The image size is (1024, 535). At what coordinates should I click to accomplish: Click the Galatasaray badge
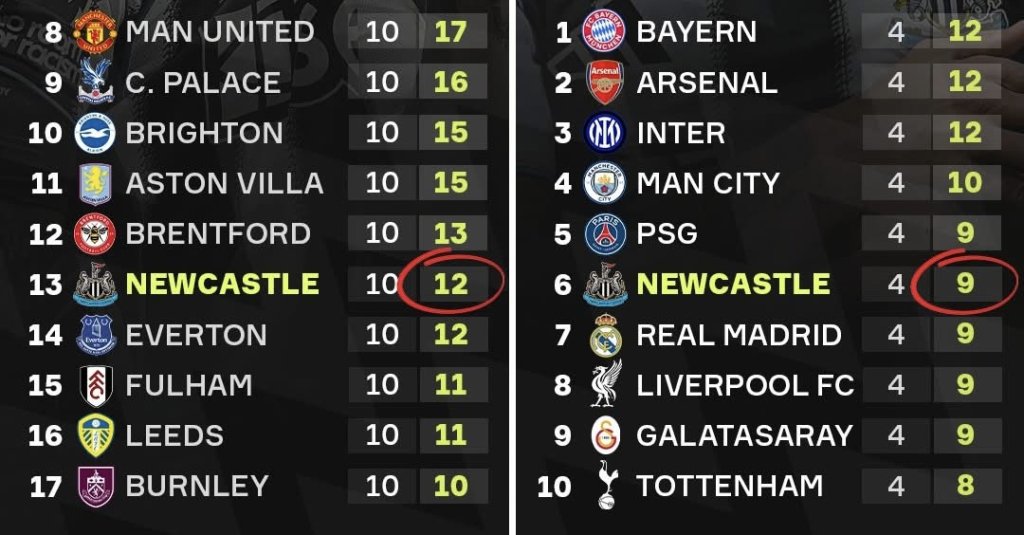[604, 436]
